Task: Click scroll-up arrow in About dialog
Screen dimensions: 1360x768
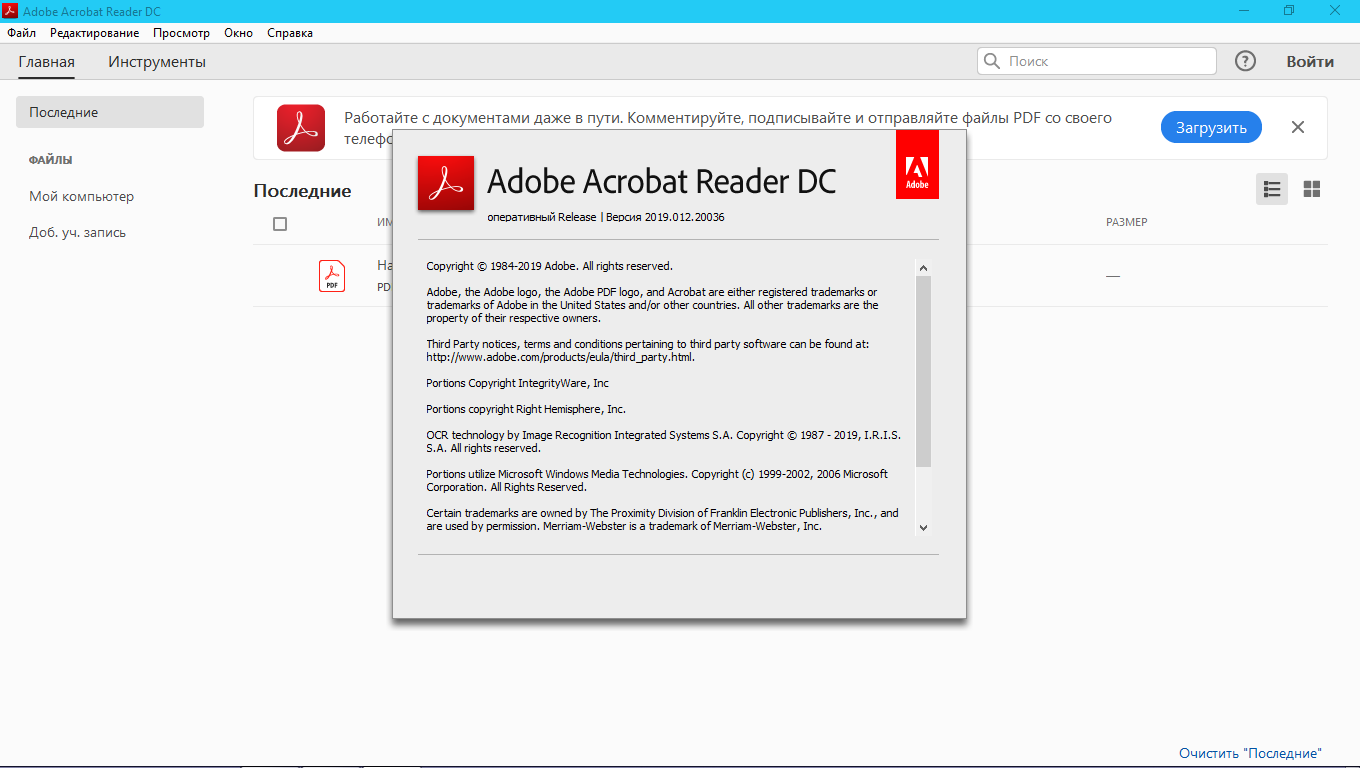Action: 923,268
